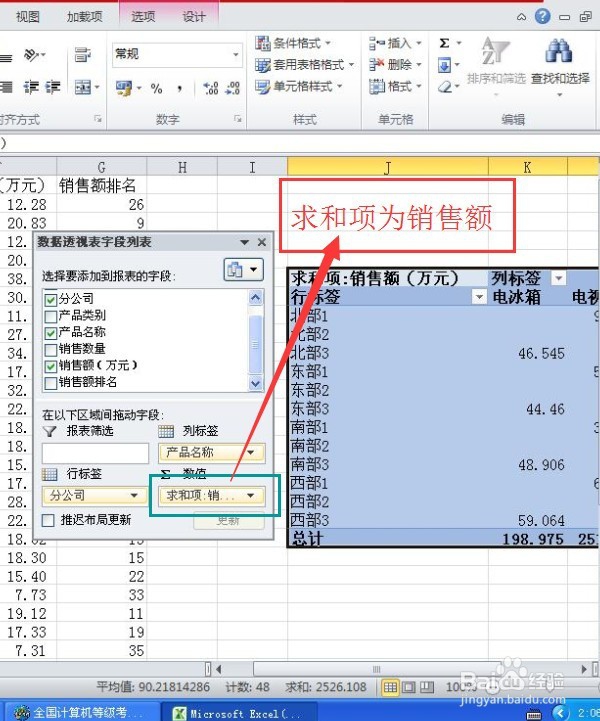The width and height of the screenshot is (600, 721).
Task: Click the increase indent icon
Action: pos(52,87)
